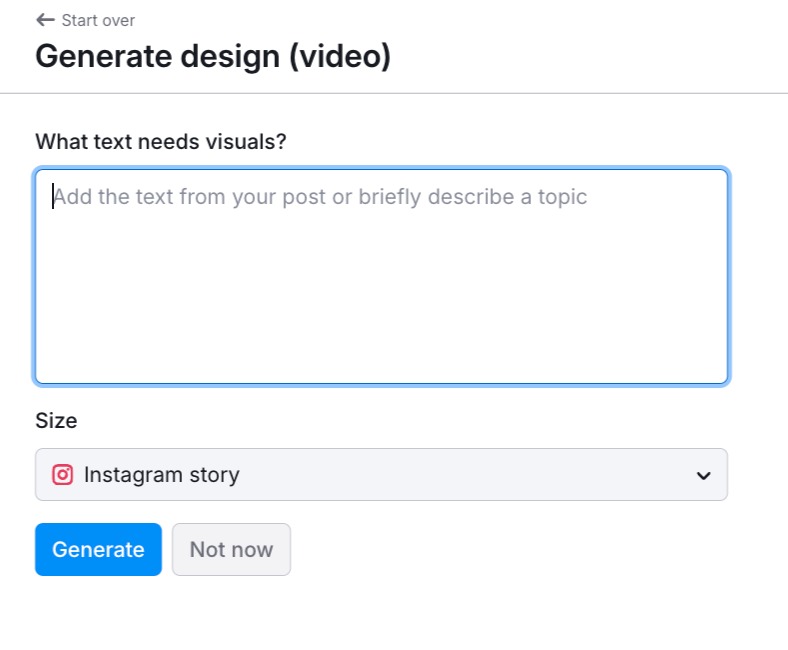The width and height of the screenshot is (788, 650).
Task: Click the 'Size' label
Action: point(56,421)
